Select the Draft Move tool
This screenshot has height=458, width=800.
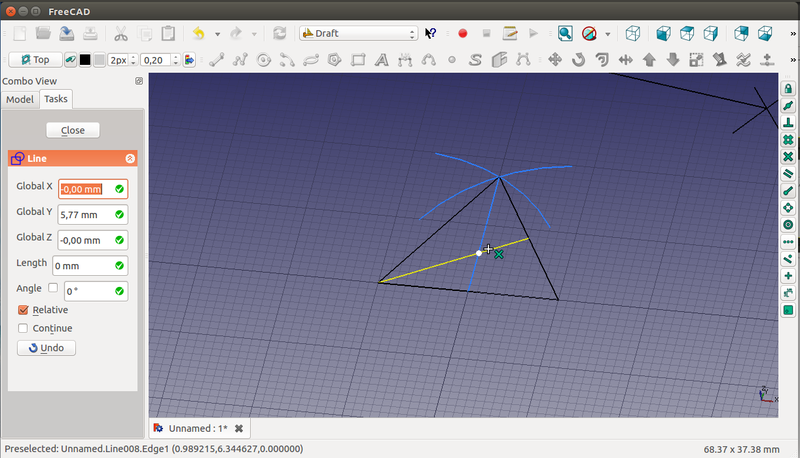(x=555, y=59)
